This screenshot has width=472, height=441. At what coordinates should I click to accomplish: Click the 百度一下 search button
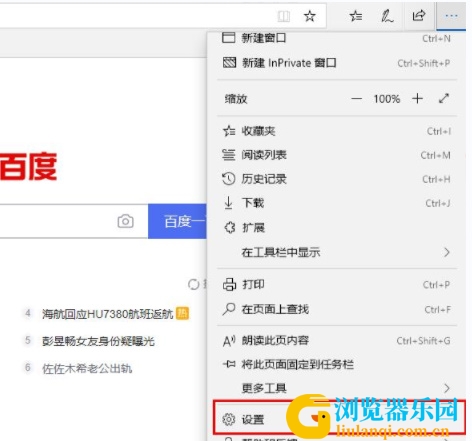177,221
